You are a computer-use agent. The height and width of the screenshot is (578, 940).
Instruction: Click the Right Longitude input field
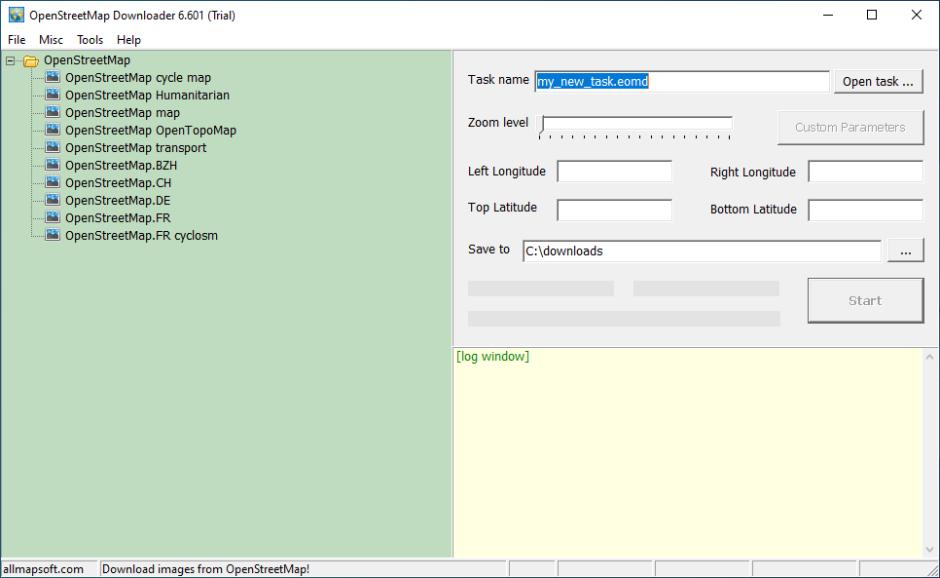click(865, 171)
